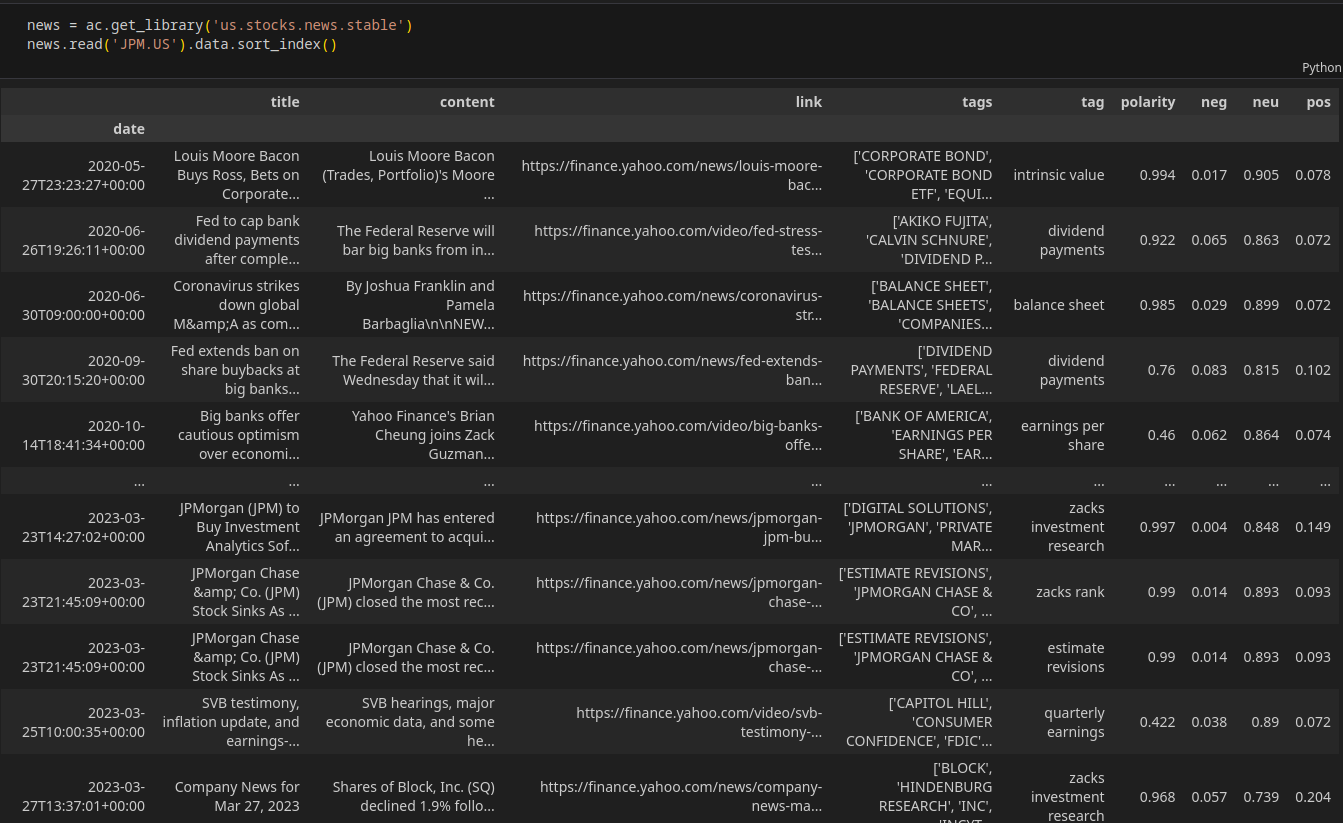Select the polarity value 0.76

pos(1162,370)
